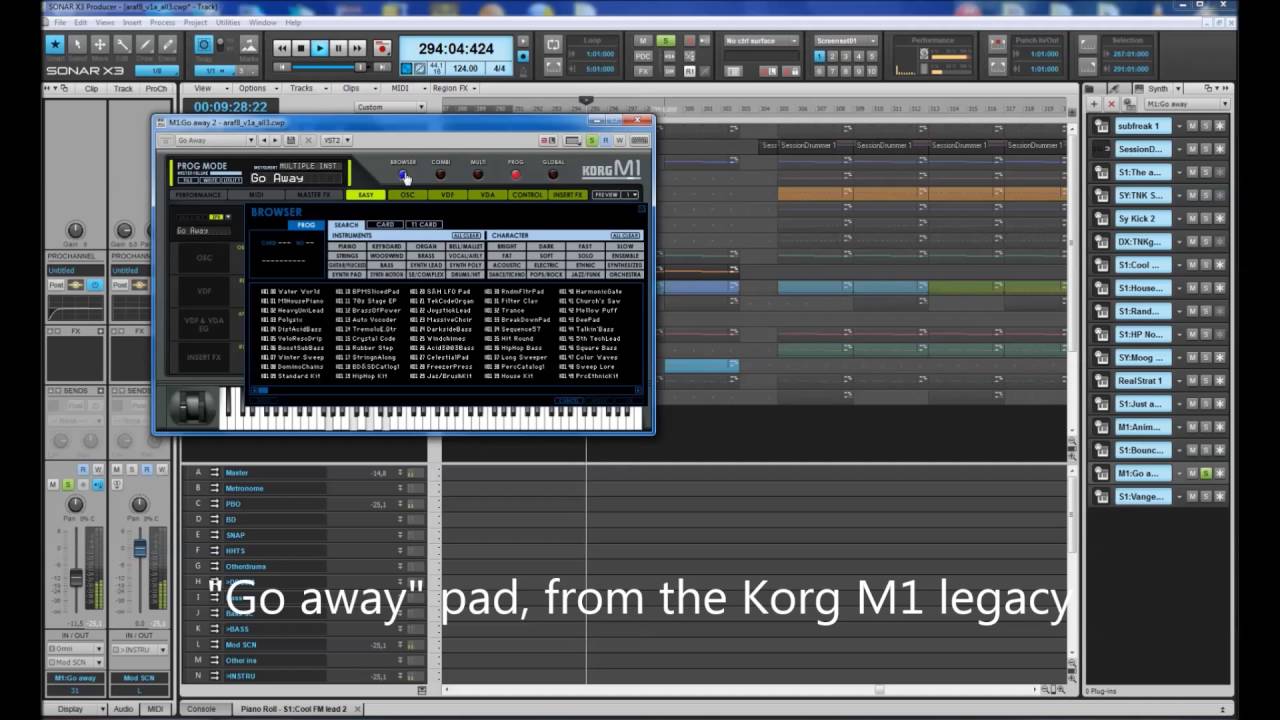Filter instruments by PIANO

347,246
